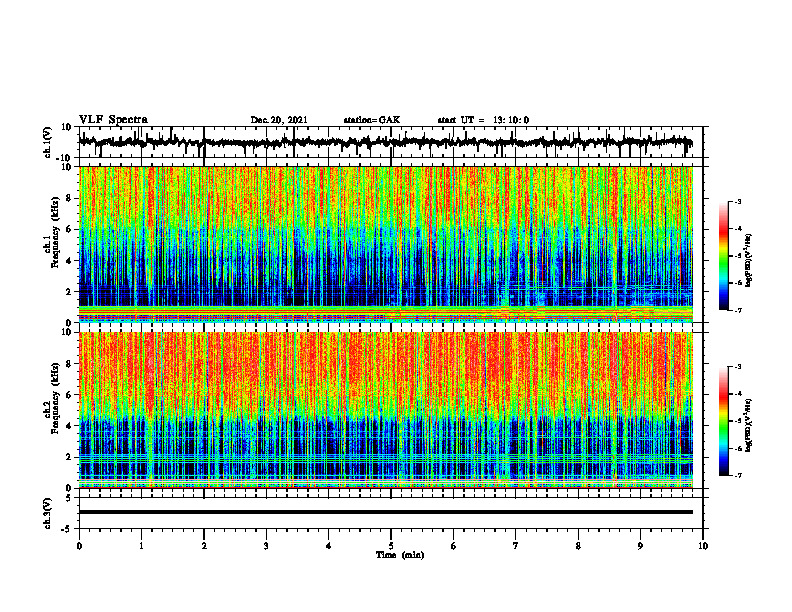
Task: Click the ch.1 spectrogram colorbar
Action: 723,256
